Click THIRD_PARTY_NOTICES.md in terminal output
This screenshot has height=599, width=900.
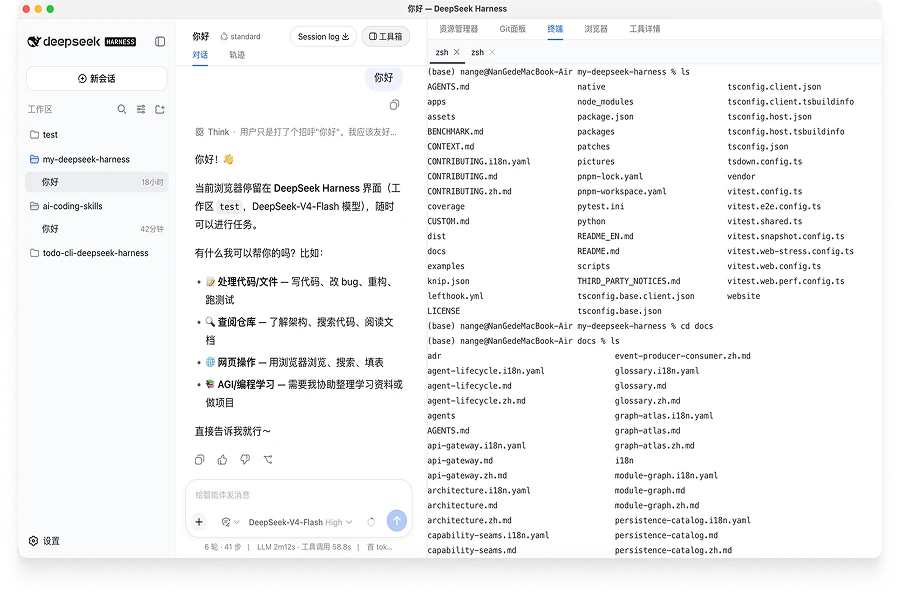point(629,281)
